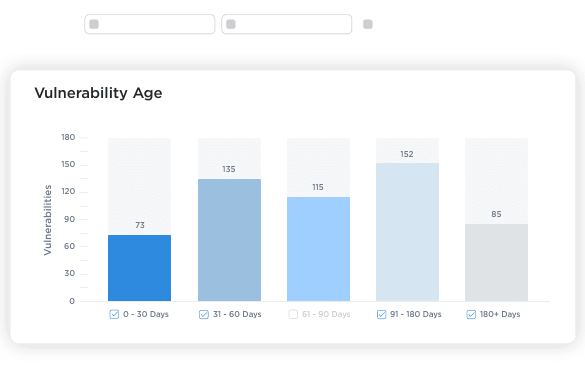Click the Vulnerability Age card title

(x=98, y=93)
